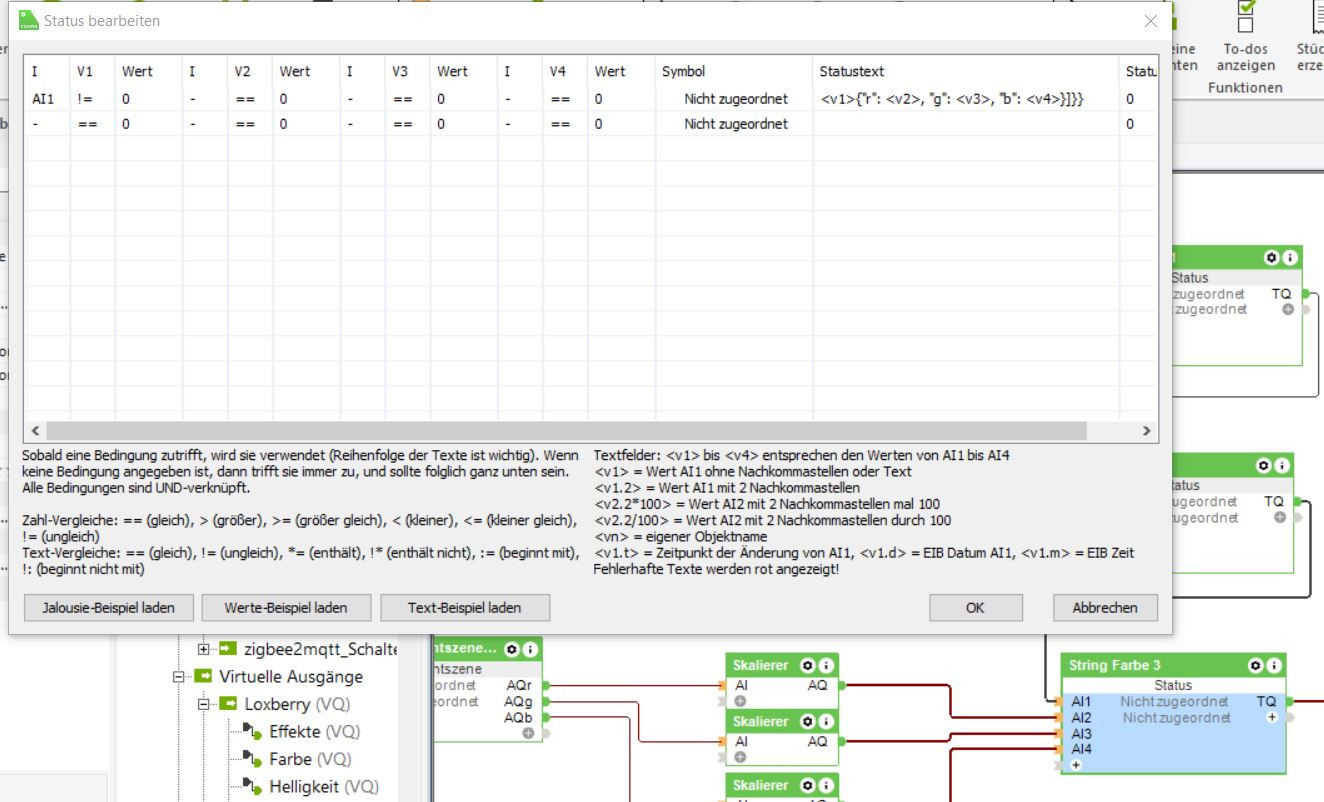The width and height of the screenshot is (1324, 802).
Task: Click the Statustext column header
Action: point(965,72)
